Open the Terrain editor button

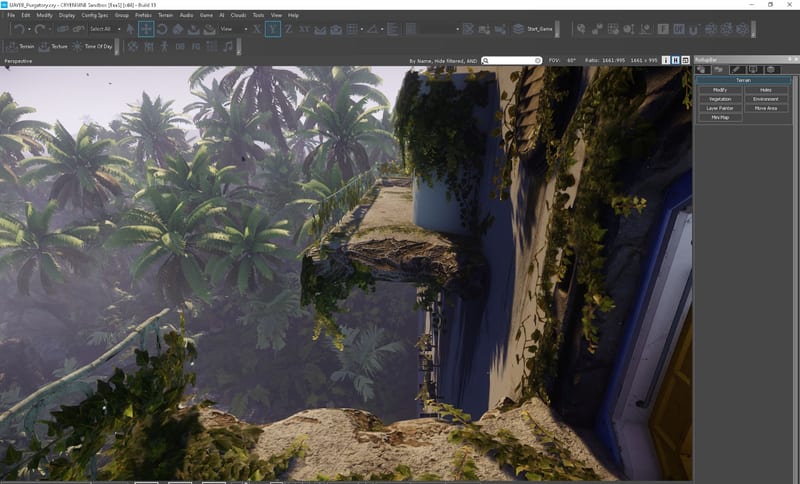[20, 46]
